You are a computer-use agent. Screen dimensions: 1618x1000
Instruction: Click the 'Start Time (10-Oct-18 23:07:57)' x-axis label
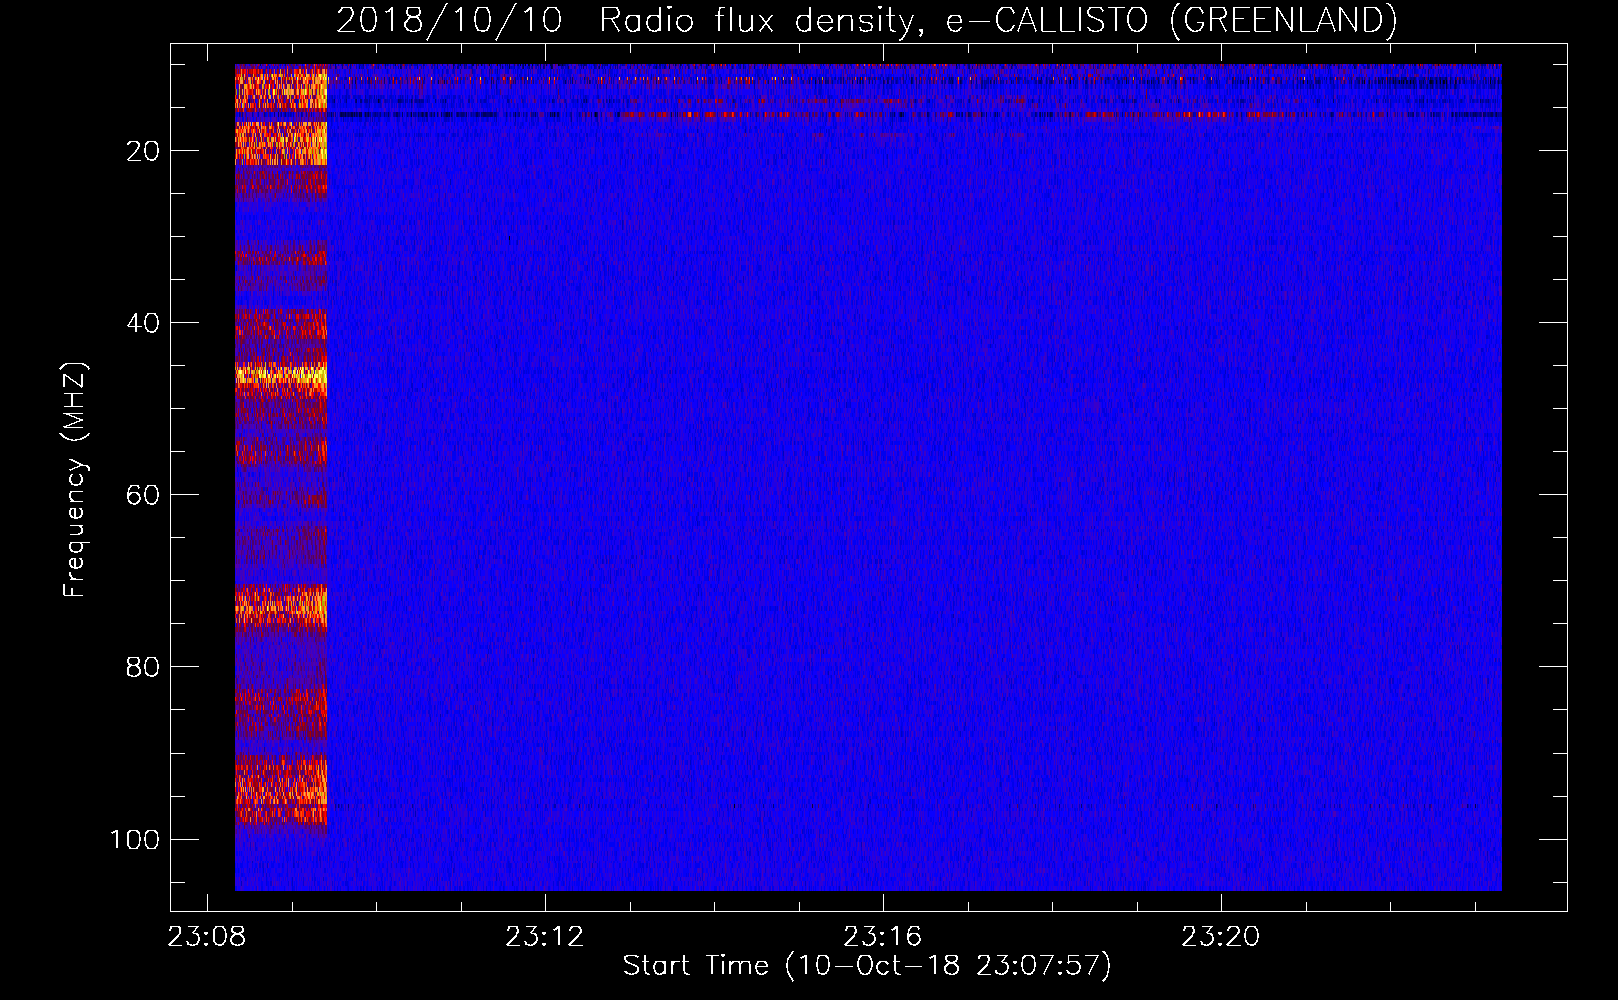point(867,965)
